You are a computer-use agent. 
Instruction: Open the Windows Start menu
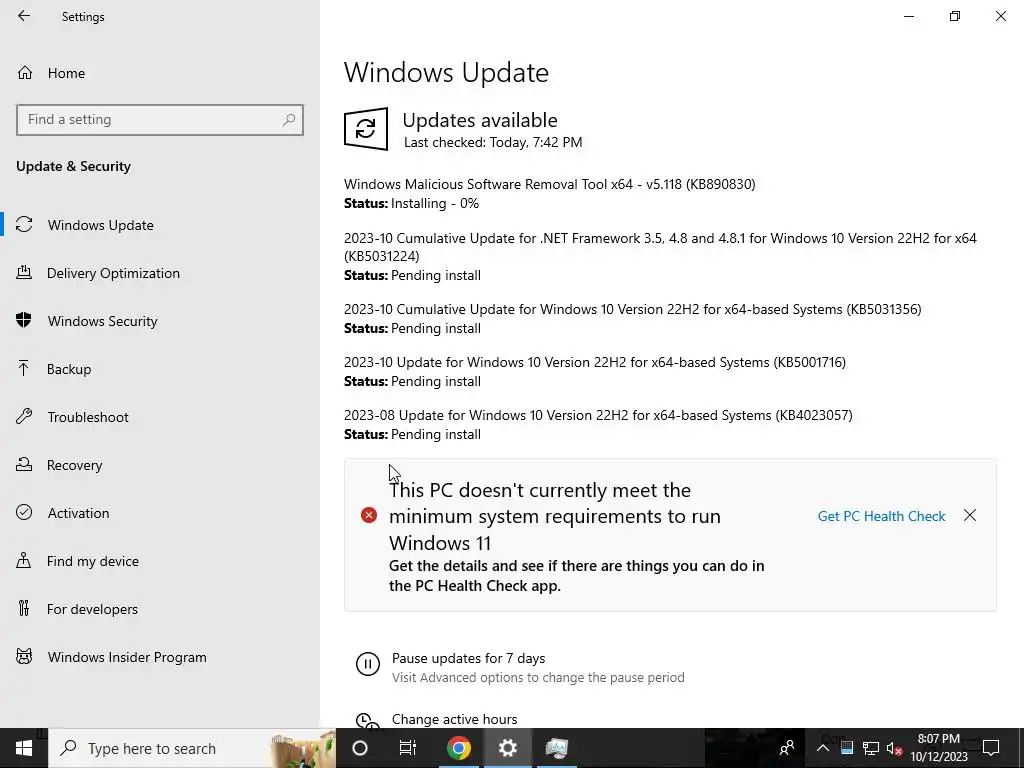click(24, 748)
